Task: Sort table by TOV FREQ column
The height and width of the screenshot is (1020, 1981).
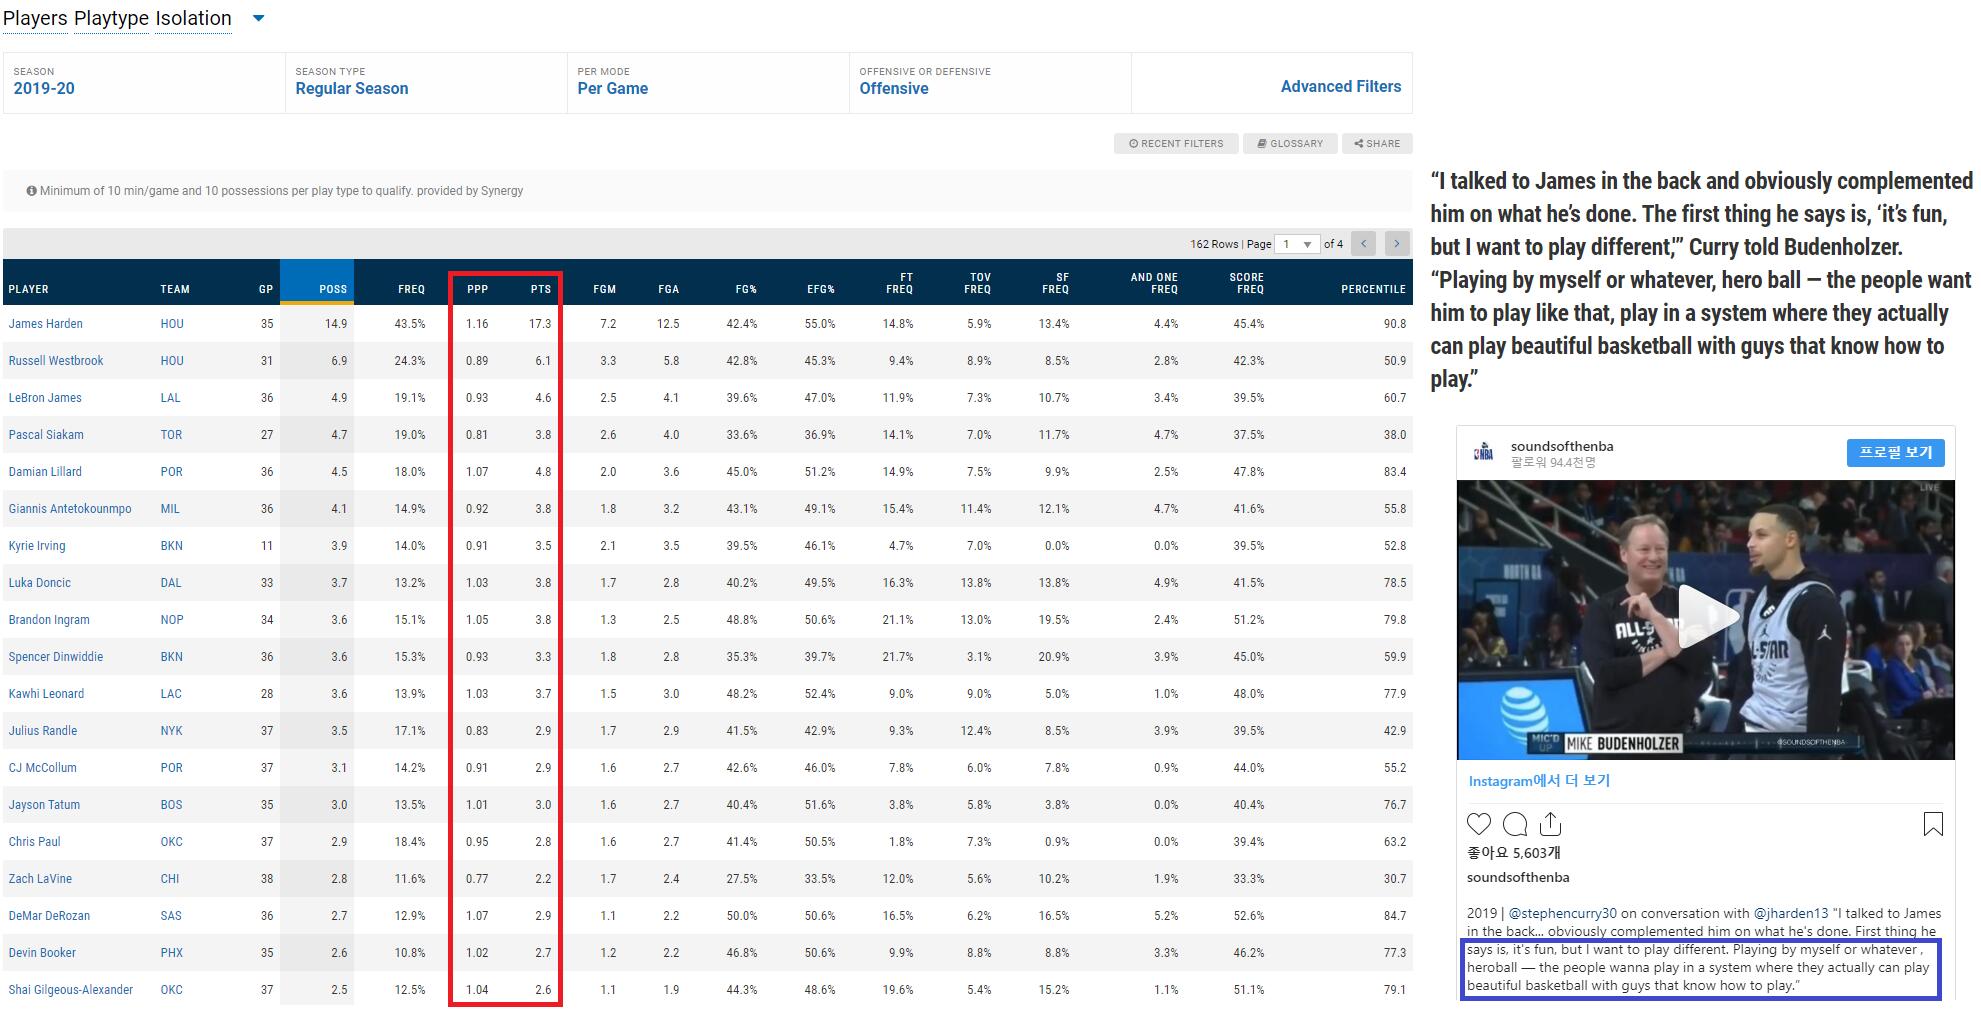Action: pyautogui.click(x=978, y=283)
